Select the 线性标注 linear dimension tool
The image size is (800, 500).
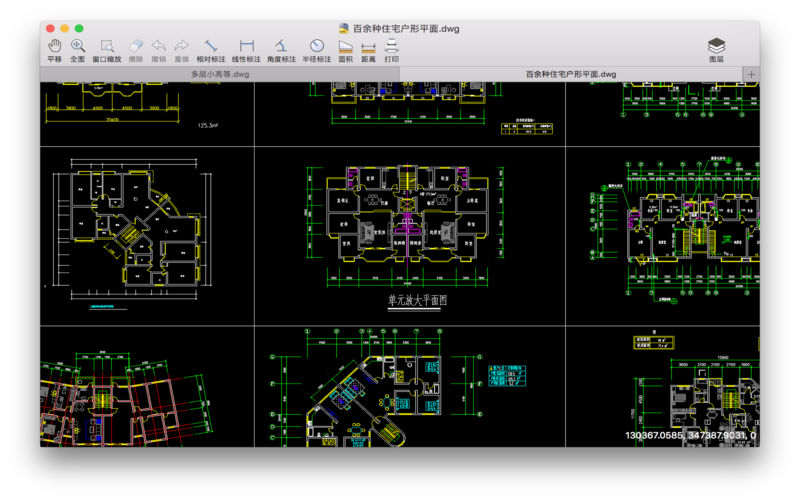pos(246,51)
